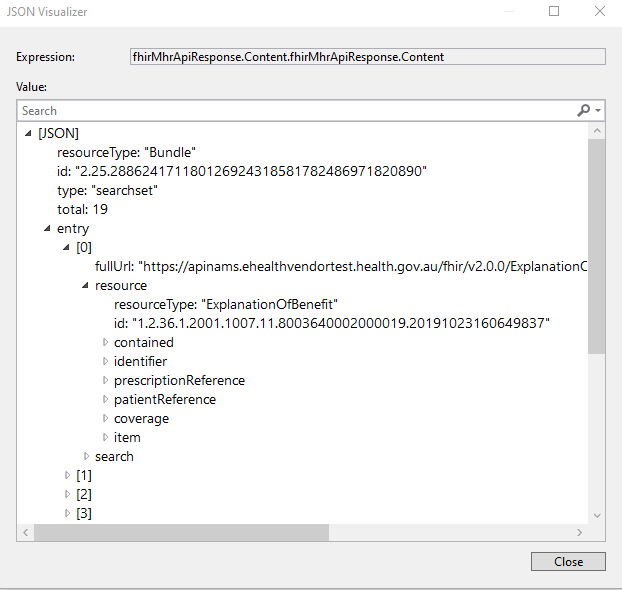The image size is (622, 590).
Task: Collapse the [0] entry item
Action: tap(67, 248)
